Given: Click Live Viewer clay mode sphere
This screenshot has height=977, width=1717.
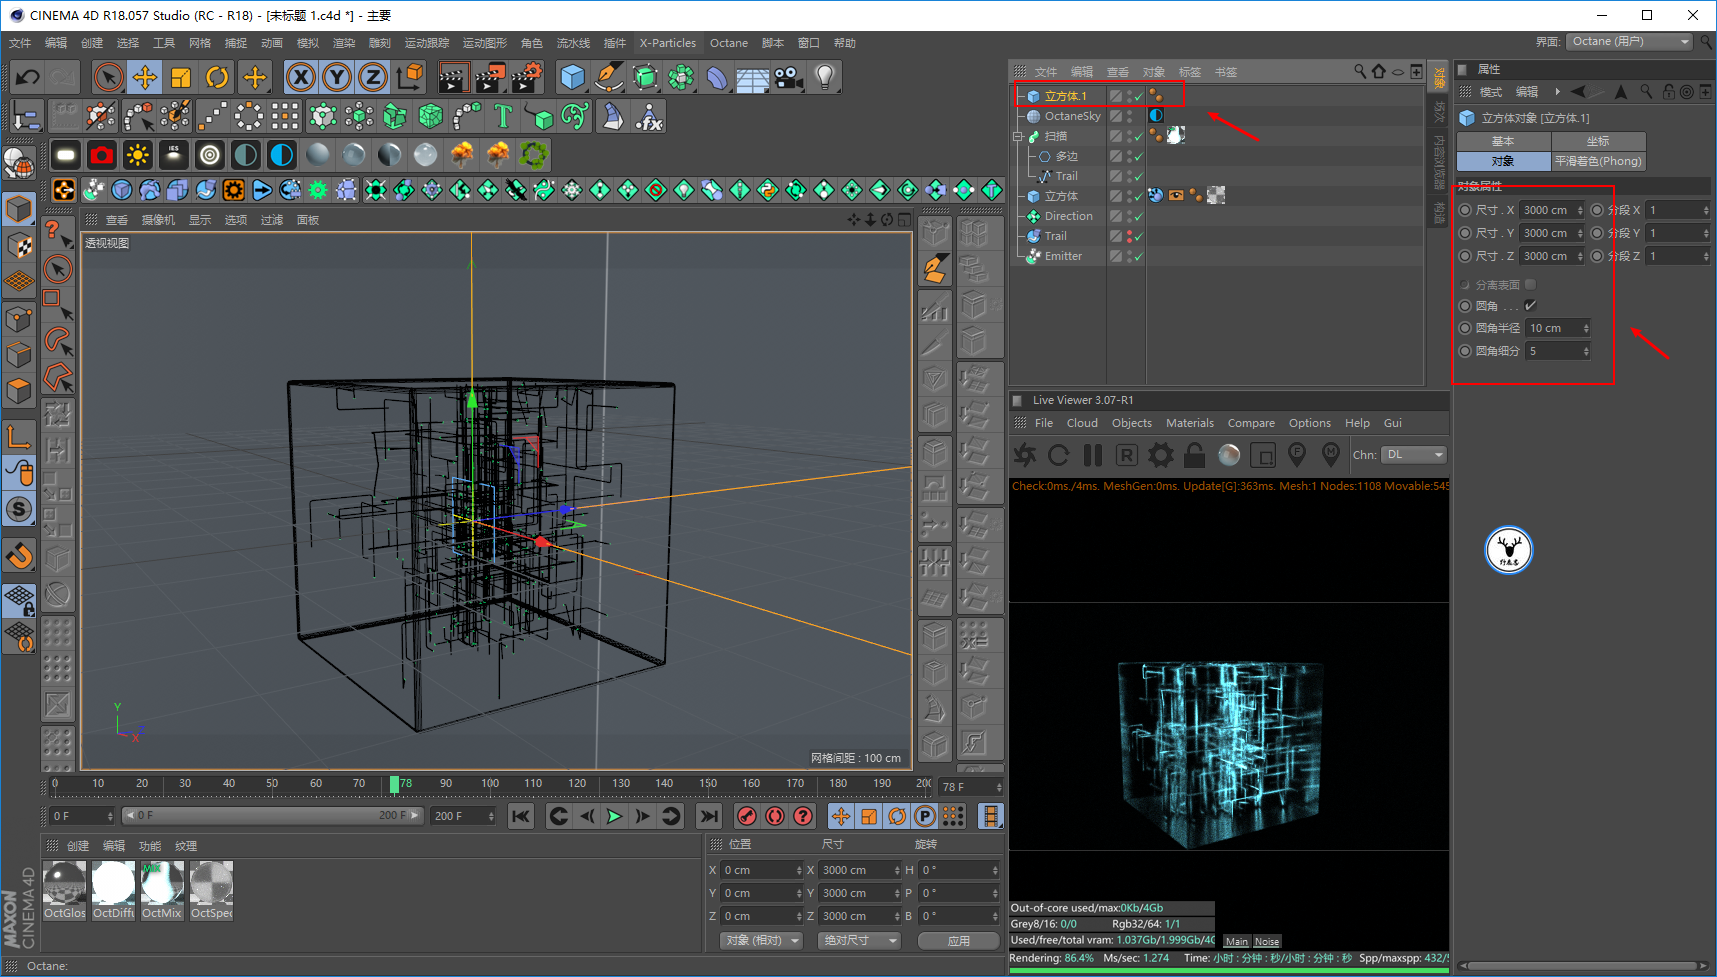Looking at the screenshot, I should 1229,455.
